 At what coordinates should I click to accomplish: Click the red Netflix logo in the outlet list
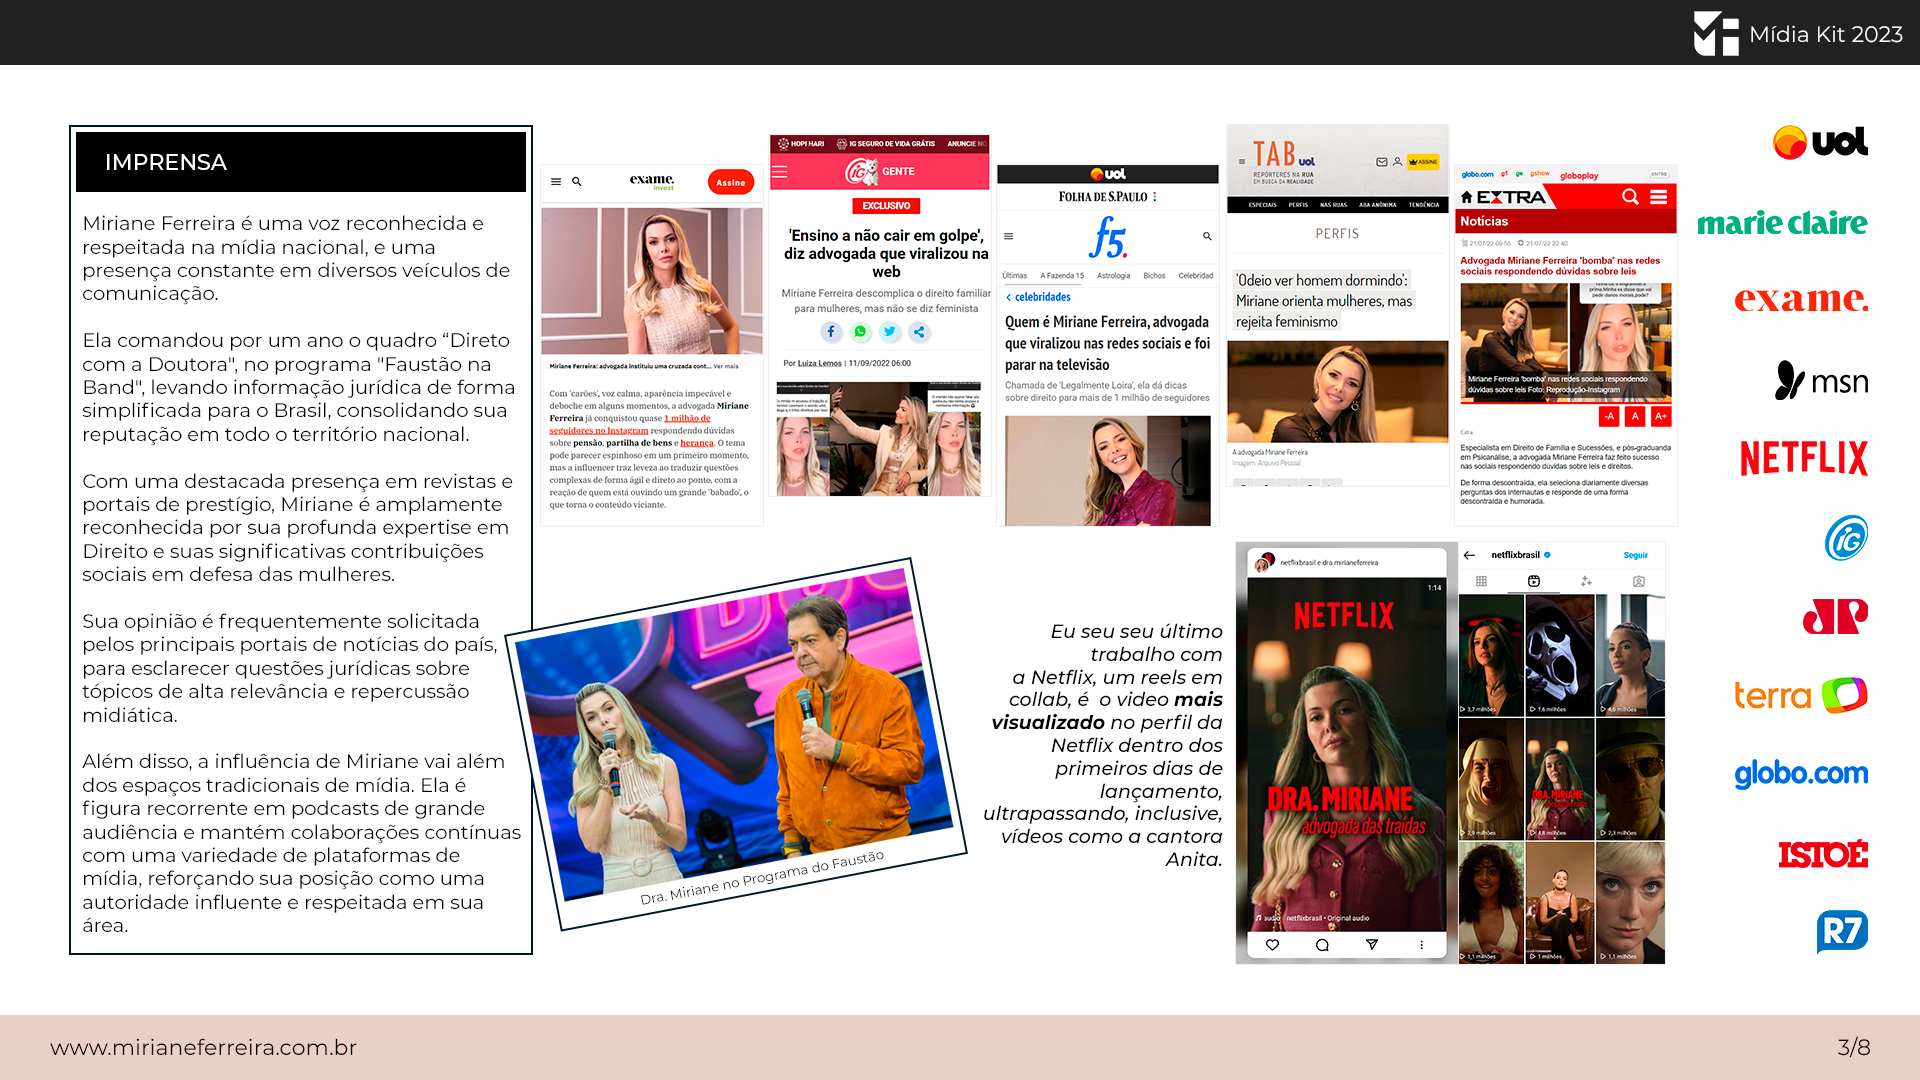pyautogui.click(x=1804, y=458)
